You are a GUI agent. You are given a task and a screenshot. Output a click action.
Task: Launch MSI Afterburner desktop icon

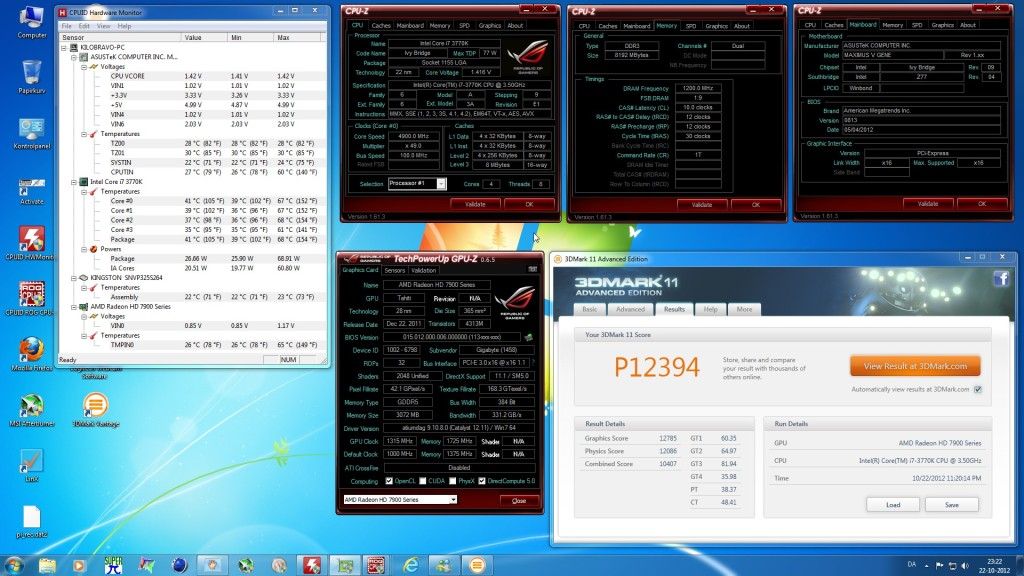[31, 410]
